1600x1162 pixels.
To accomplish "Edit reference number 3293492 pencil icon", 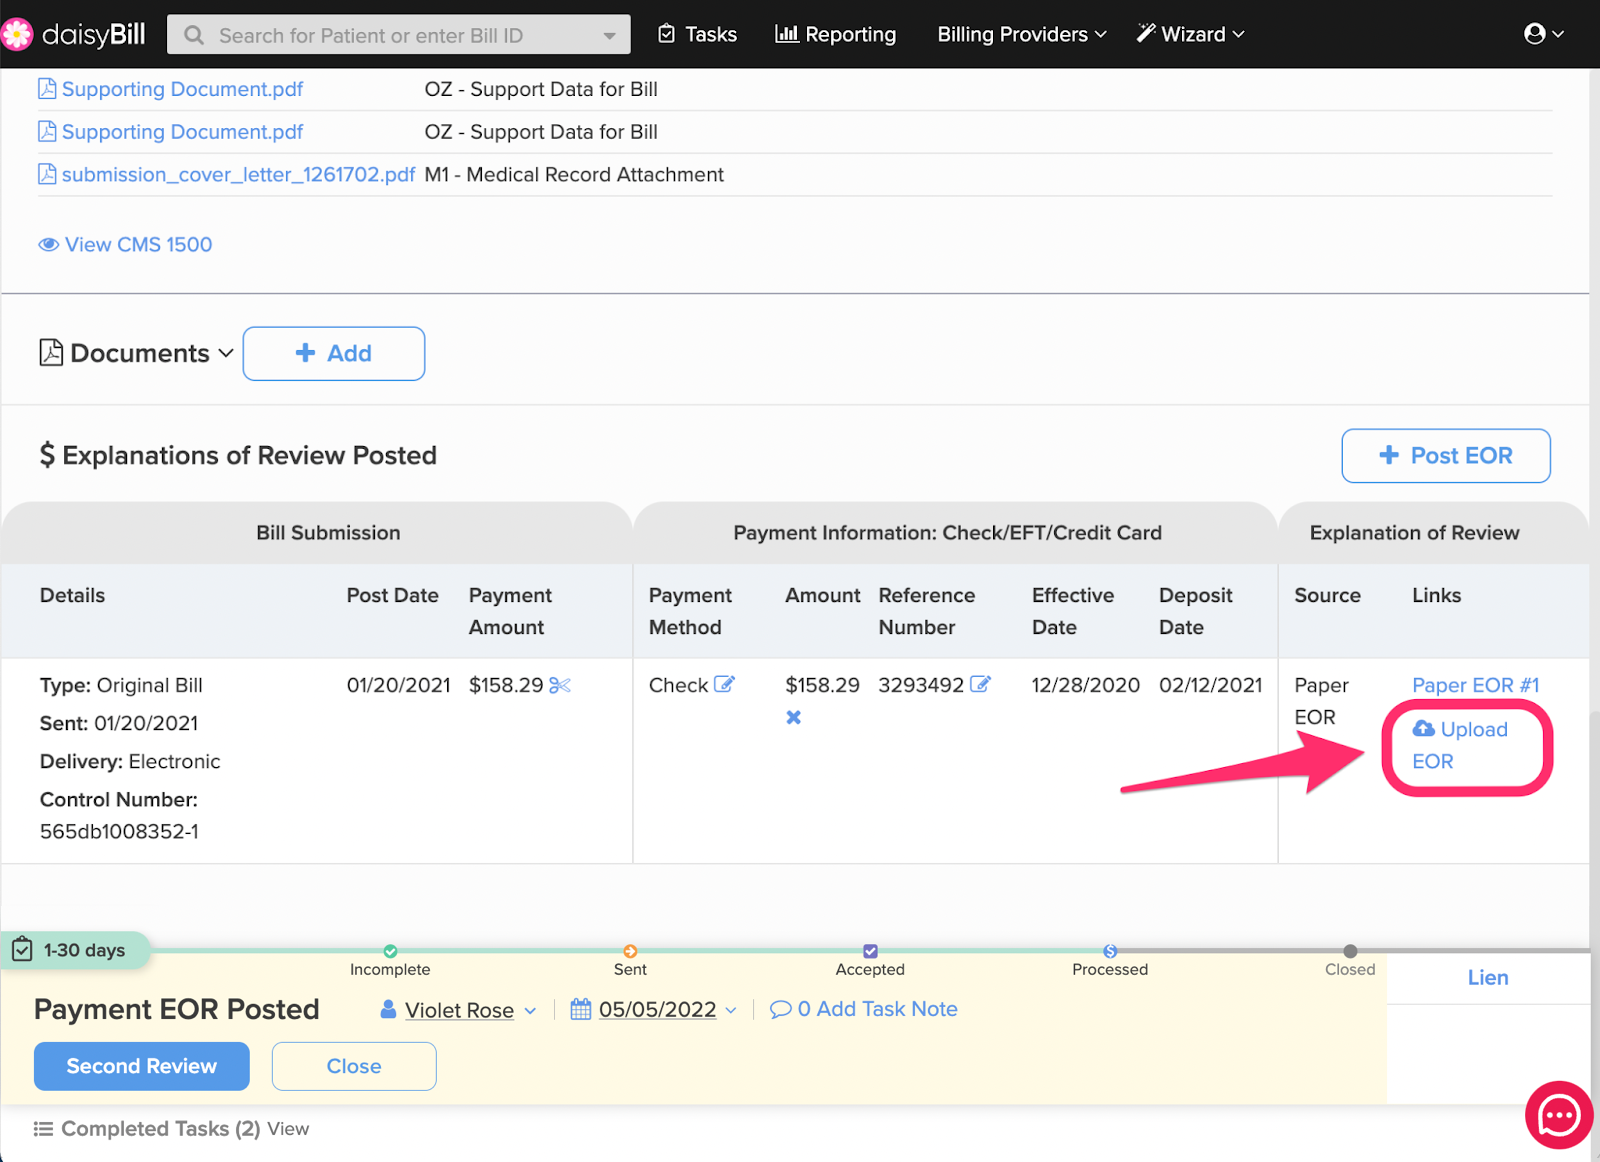I will coord(980,685).
